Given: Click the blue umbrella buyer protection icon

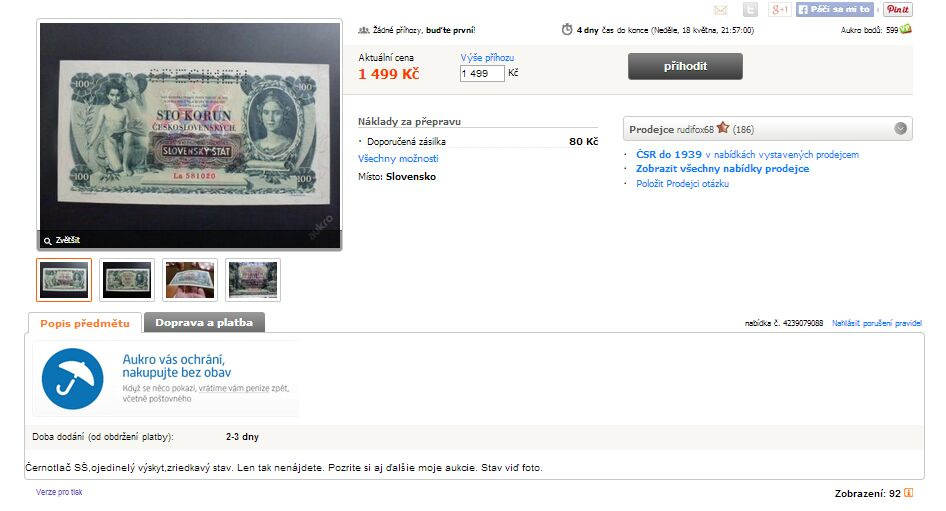Looking at the screenshot, I should 72,379.
